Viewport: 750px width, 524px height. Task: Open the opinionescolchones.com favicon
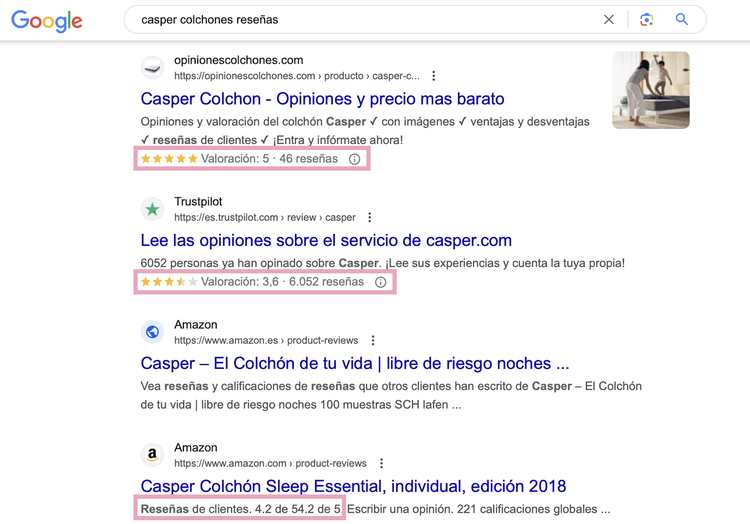pos(153,67)
